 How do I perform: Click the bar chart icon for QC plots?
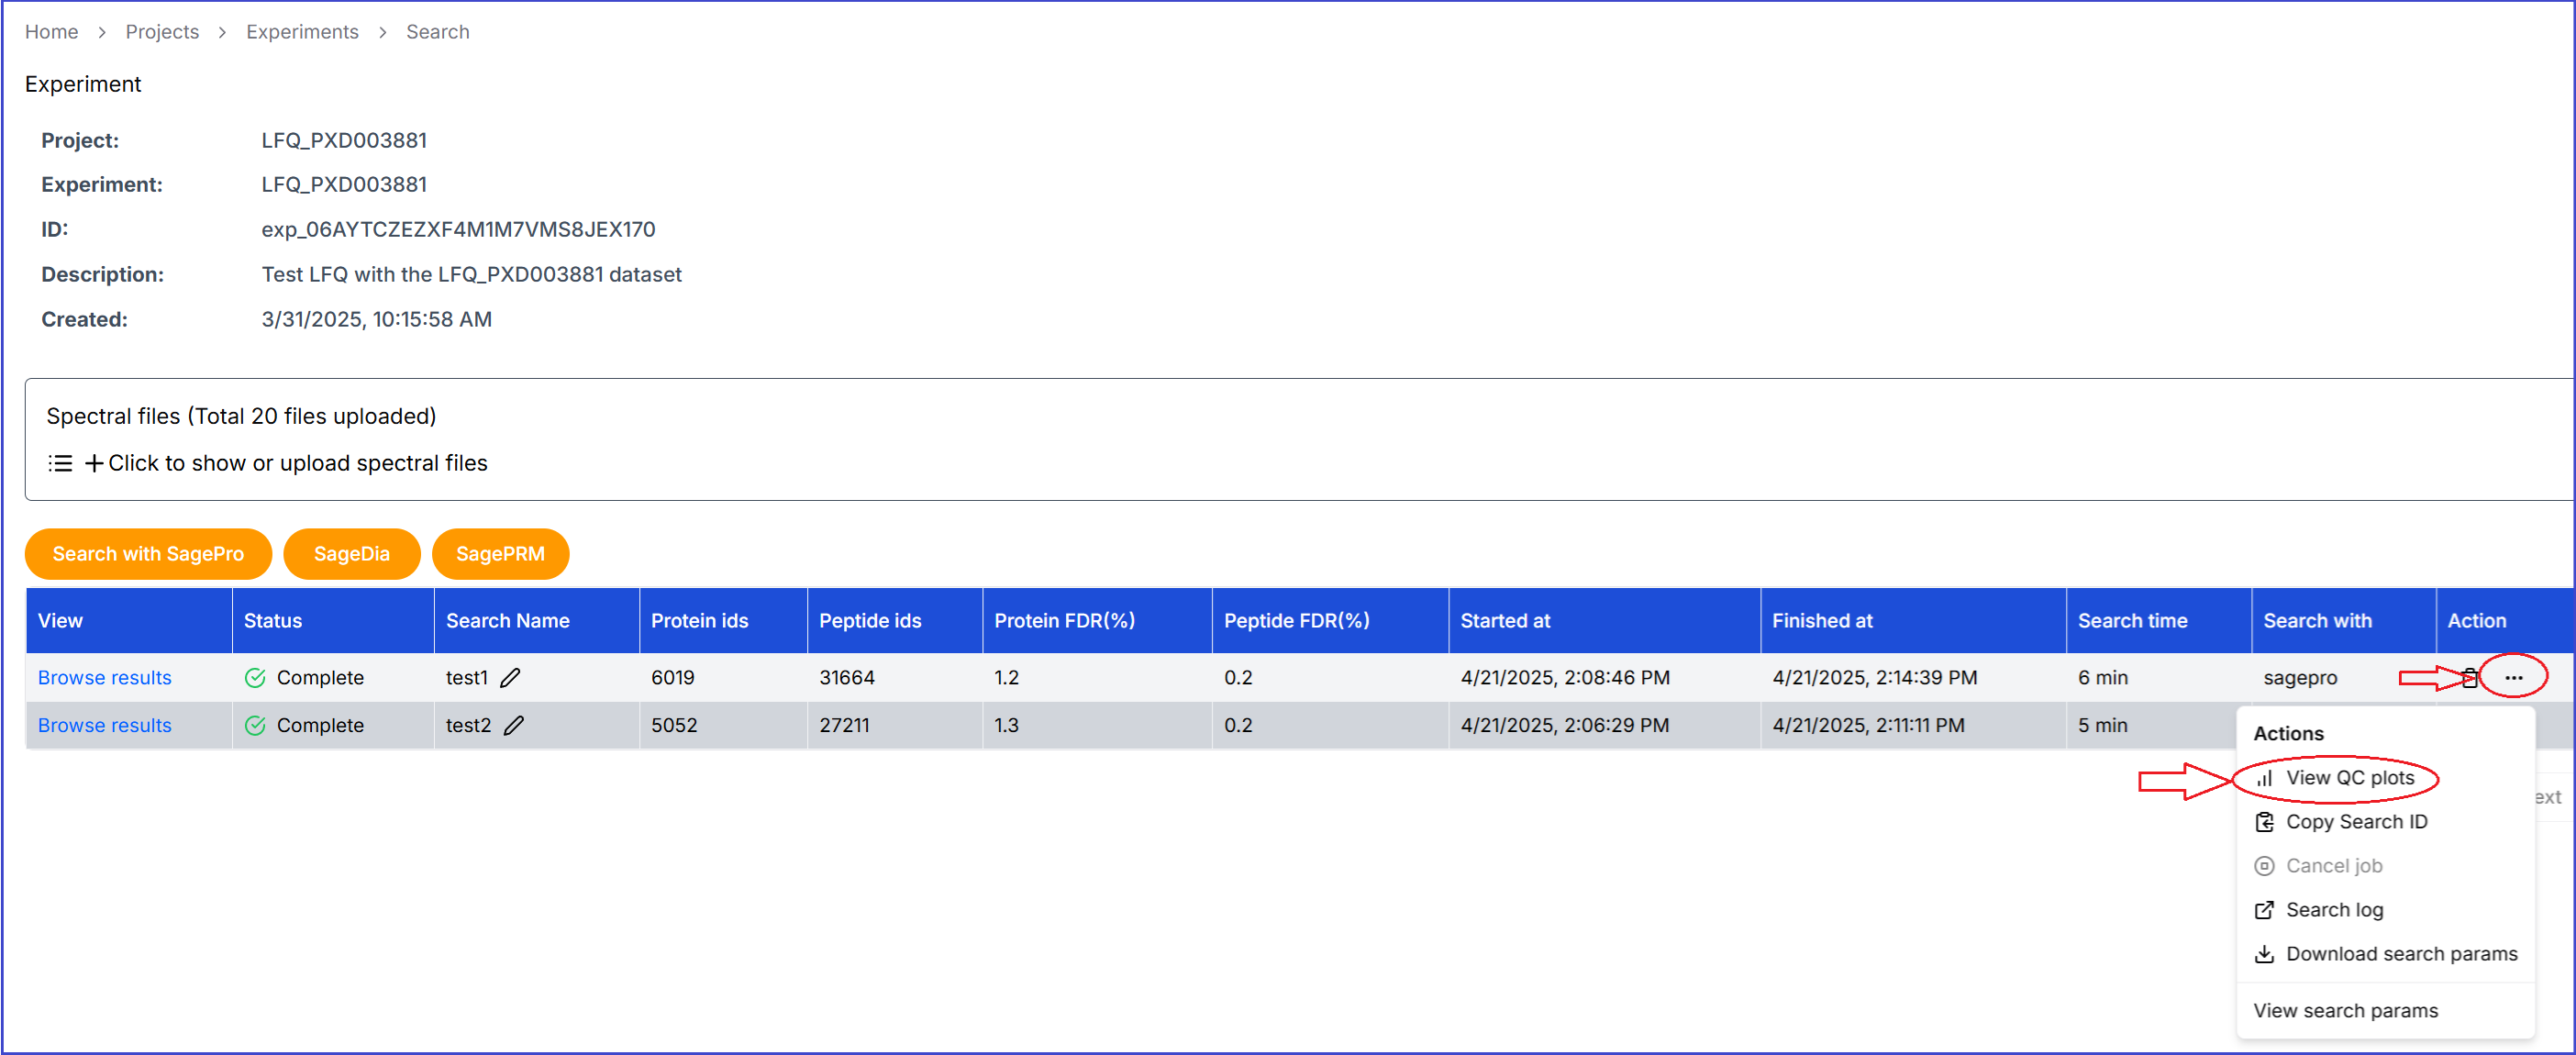2265,778
